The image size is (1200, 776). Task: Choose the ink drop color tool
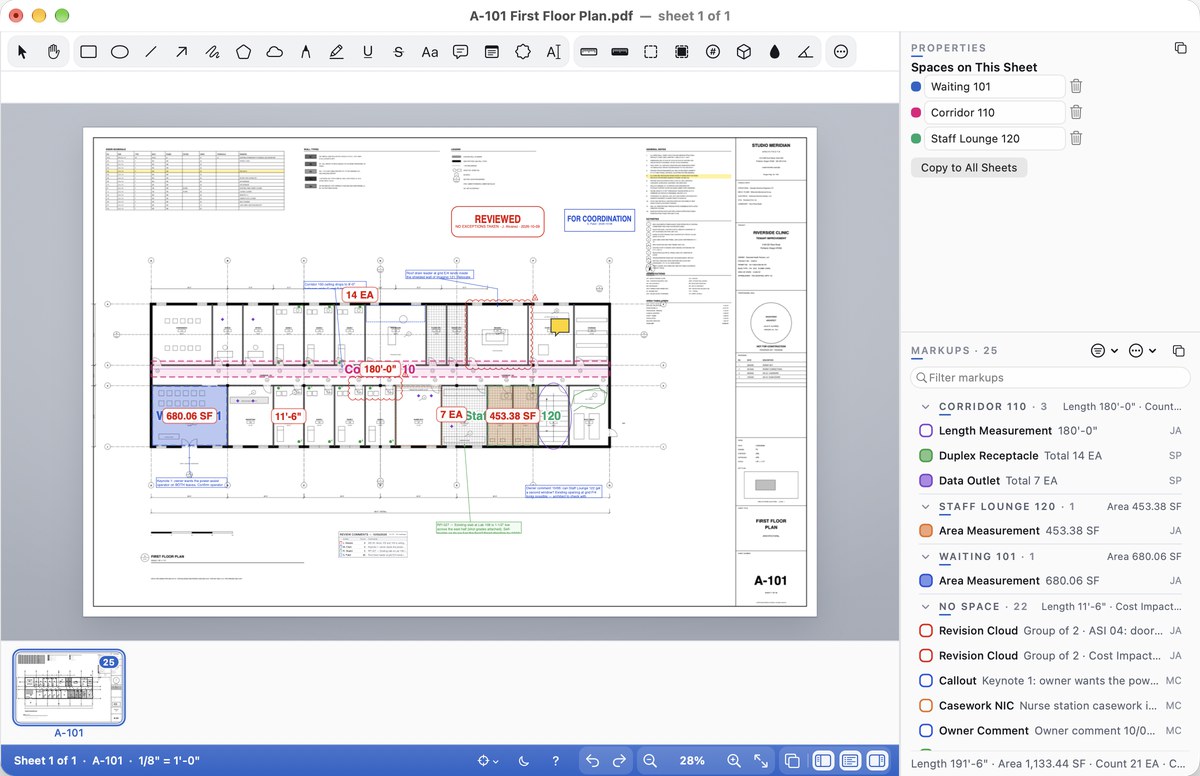click(774, 52)
